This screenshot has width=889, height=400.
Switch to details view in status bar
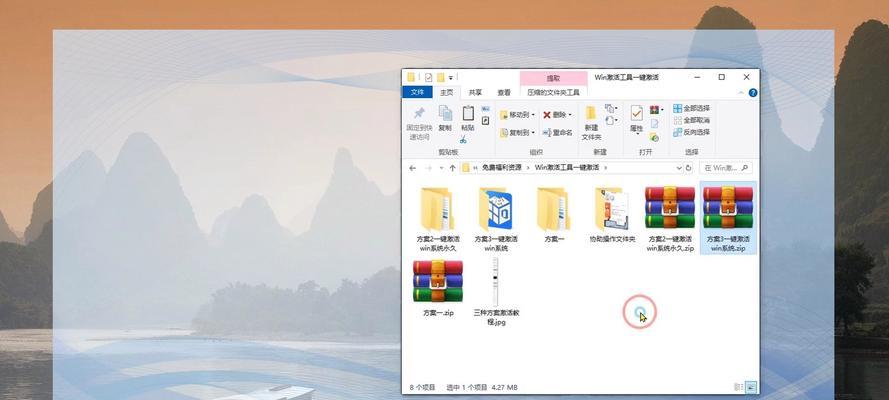pyautogui.click(x=739, y=387)
